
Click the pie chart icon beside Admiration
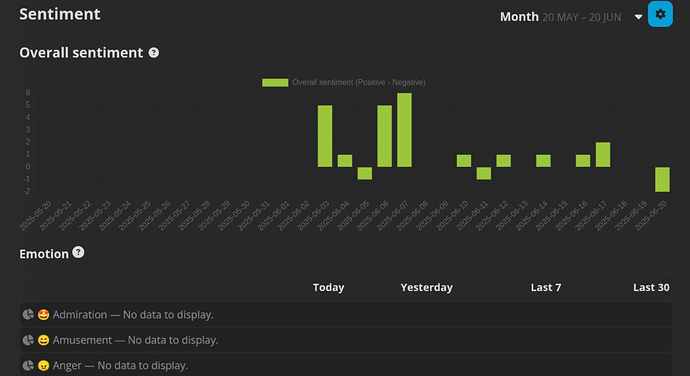click(x=28, y=314)
